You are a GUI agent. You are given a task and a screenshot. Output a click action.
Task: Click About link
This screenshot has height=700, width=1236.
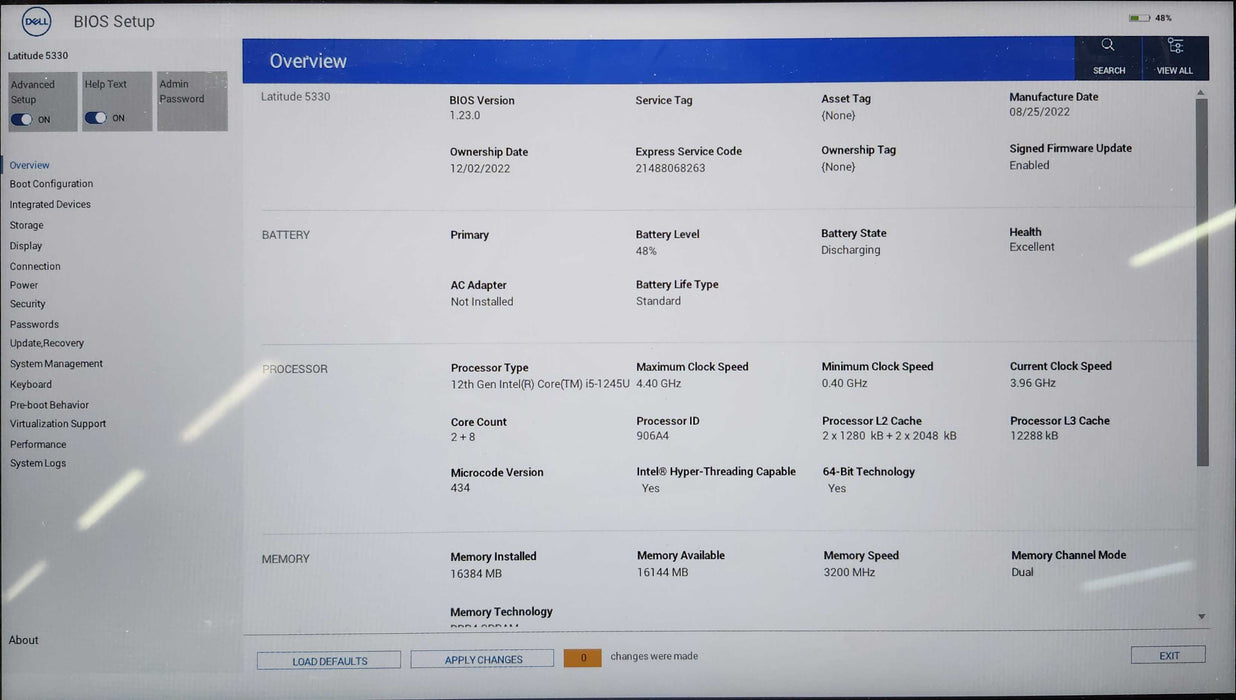pos(24,640)
